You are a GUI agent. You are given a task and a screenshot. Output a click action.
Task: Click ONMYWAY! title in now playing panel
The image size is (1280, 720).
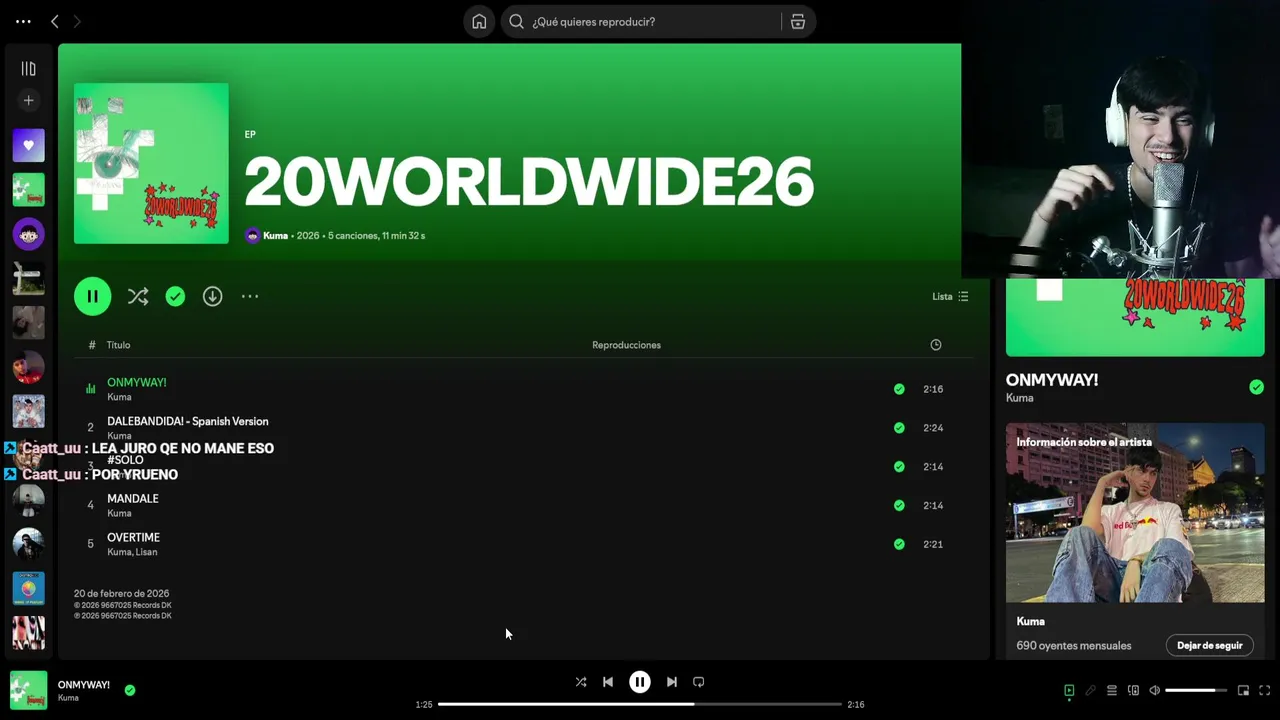point(1052,380)
